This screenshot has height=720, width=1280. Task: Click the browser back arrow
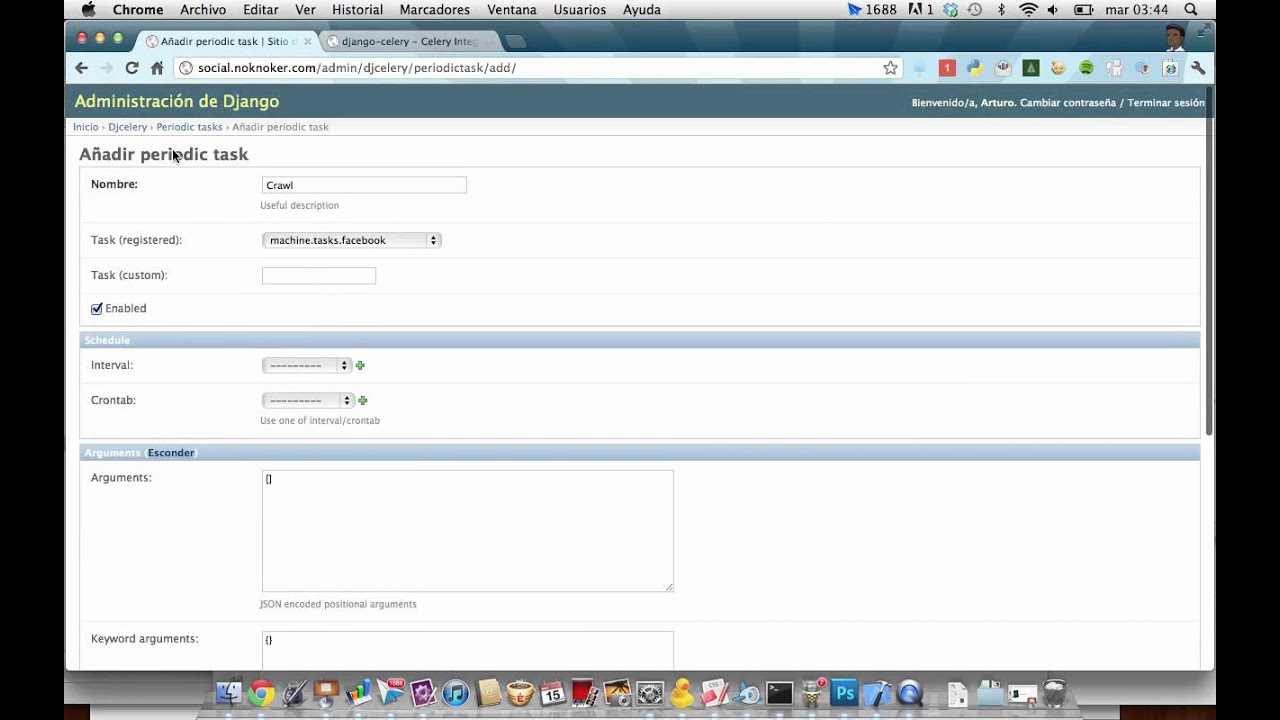point(82,68)
